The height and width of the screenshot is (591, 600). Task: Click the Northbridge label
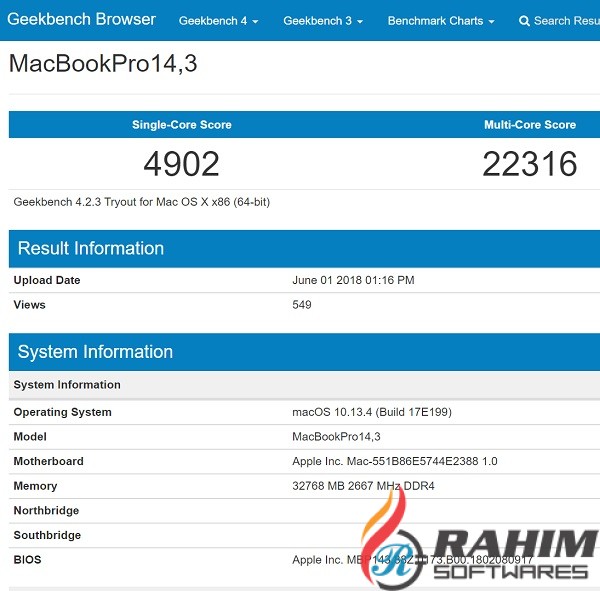[x=46, y=511]
